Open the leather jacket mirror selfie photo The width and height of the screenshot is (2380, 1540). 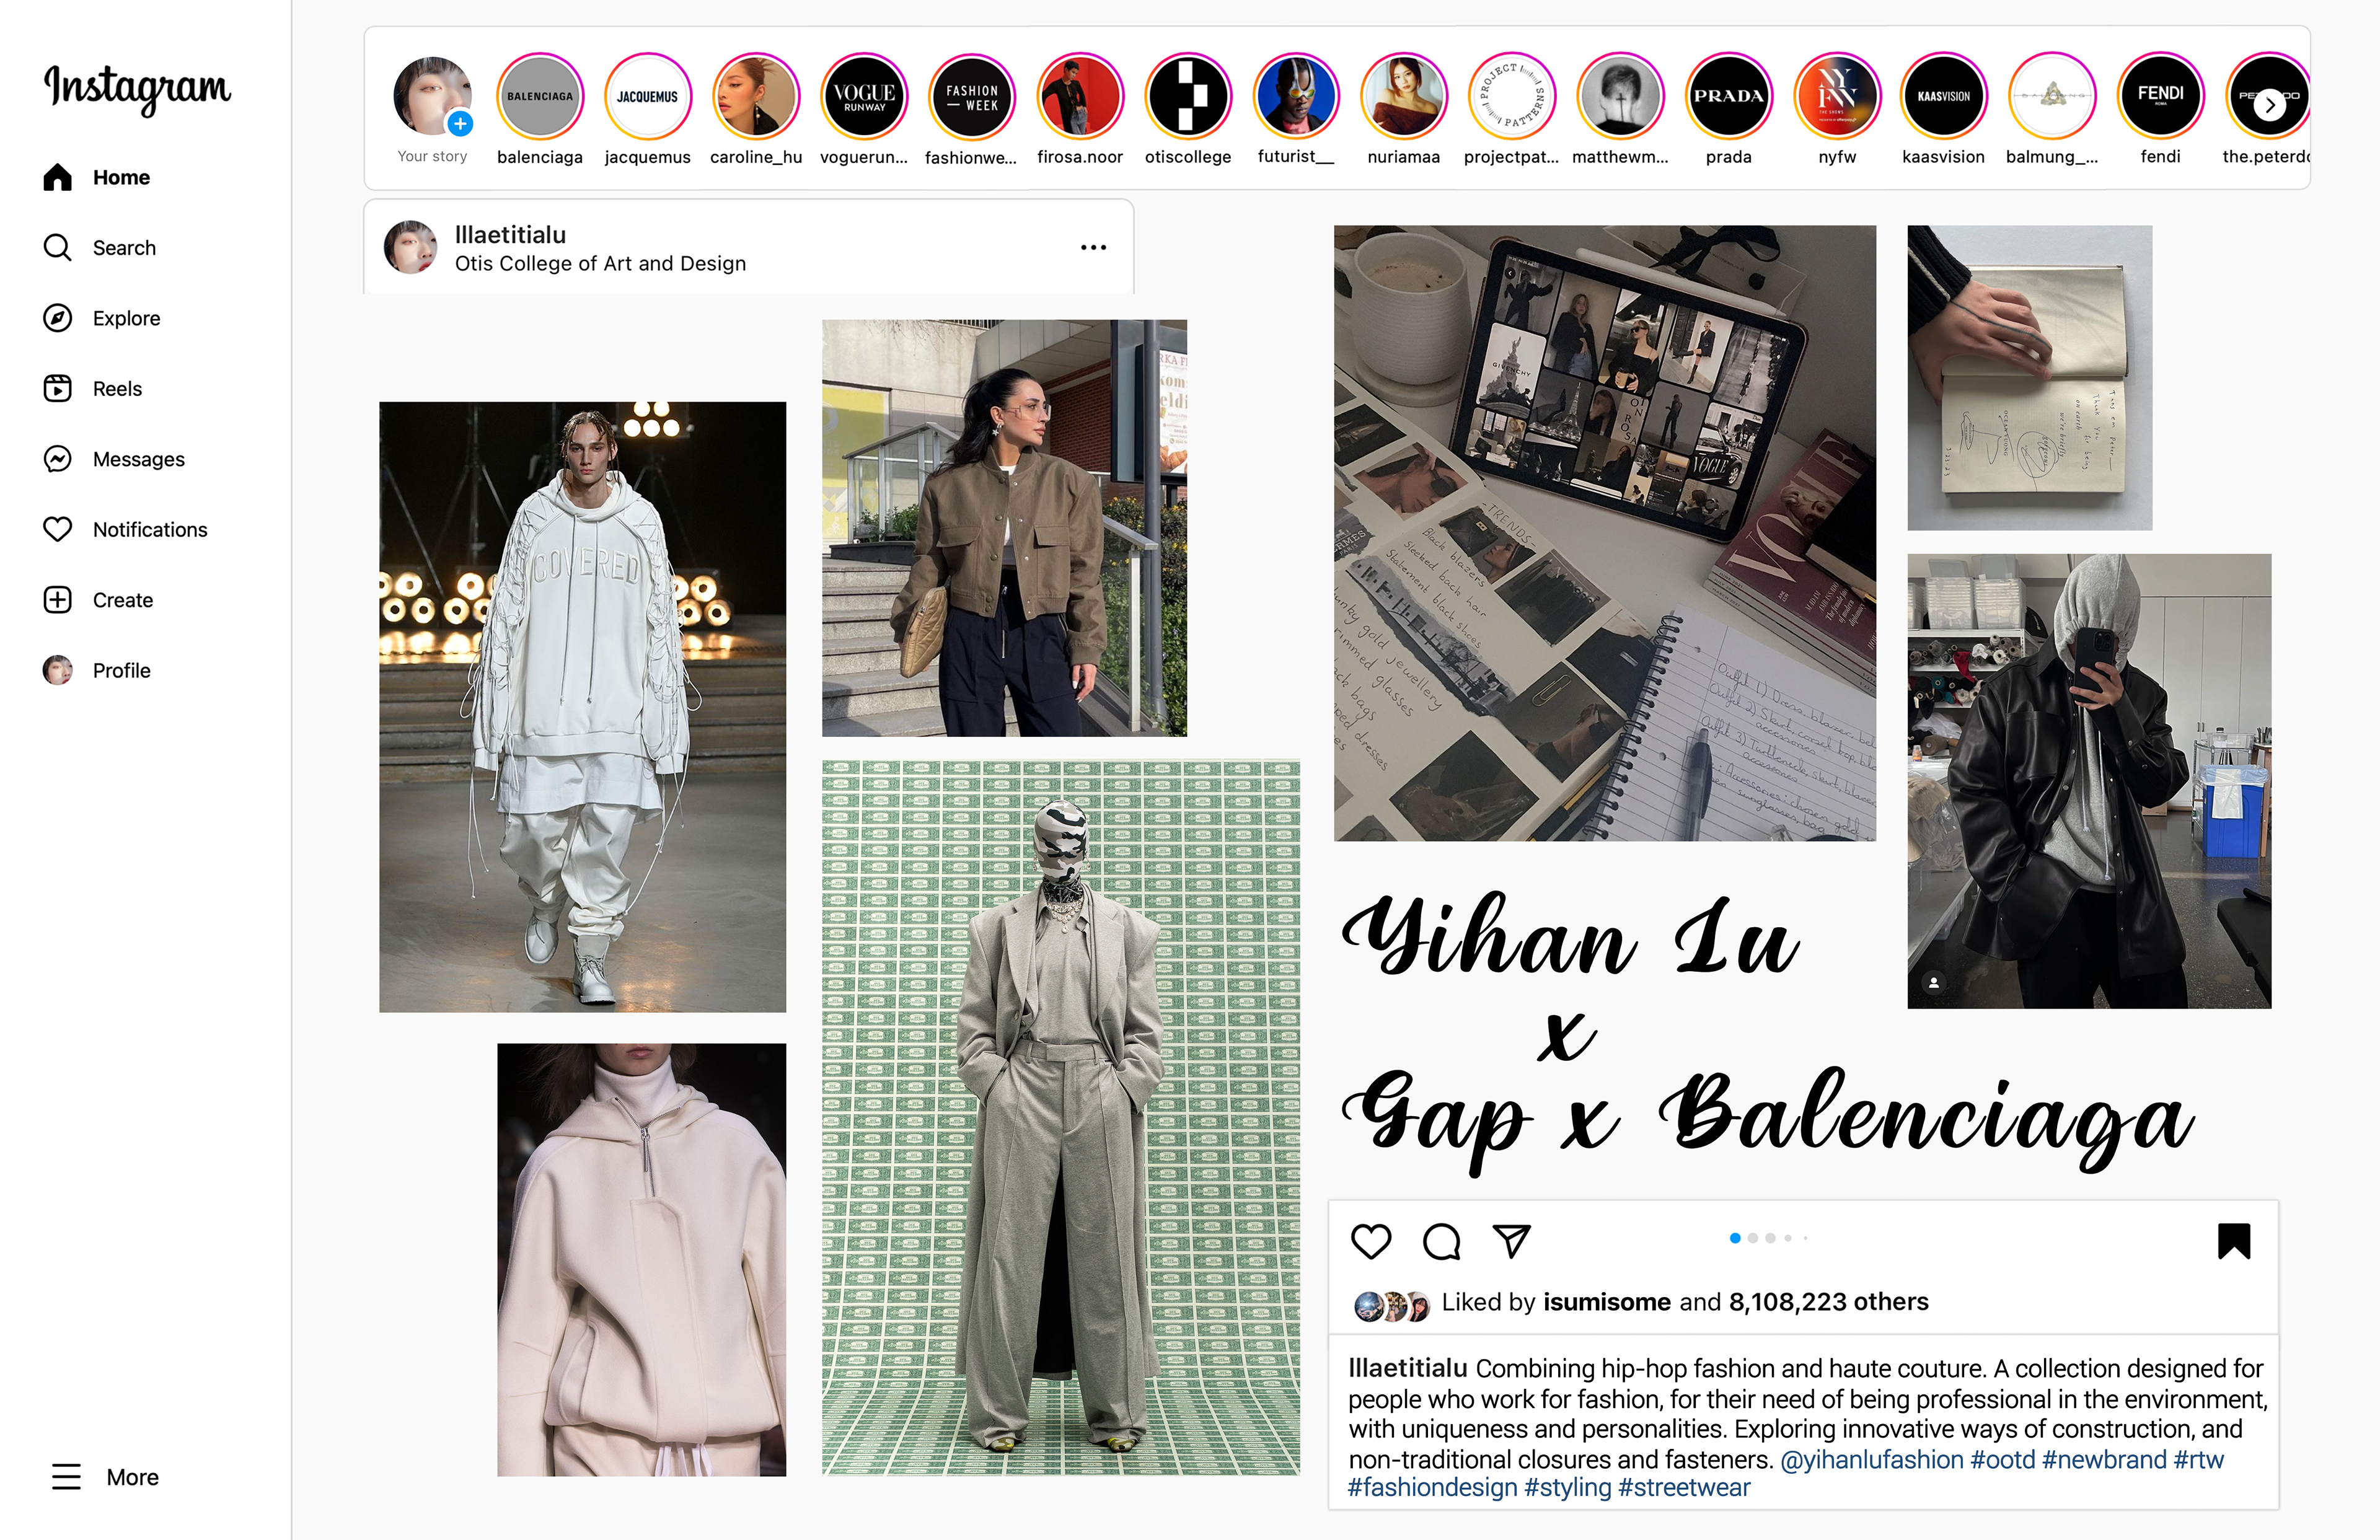[2089, 781]
